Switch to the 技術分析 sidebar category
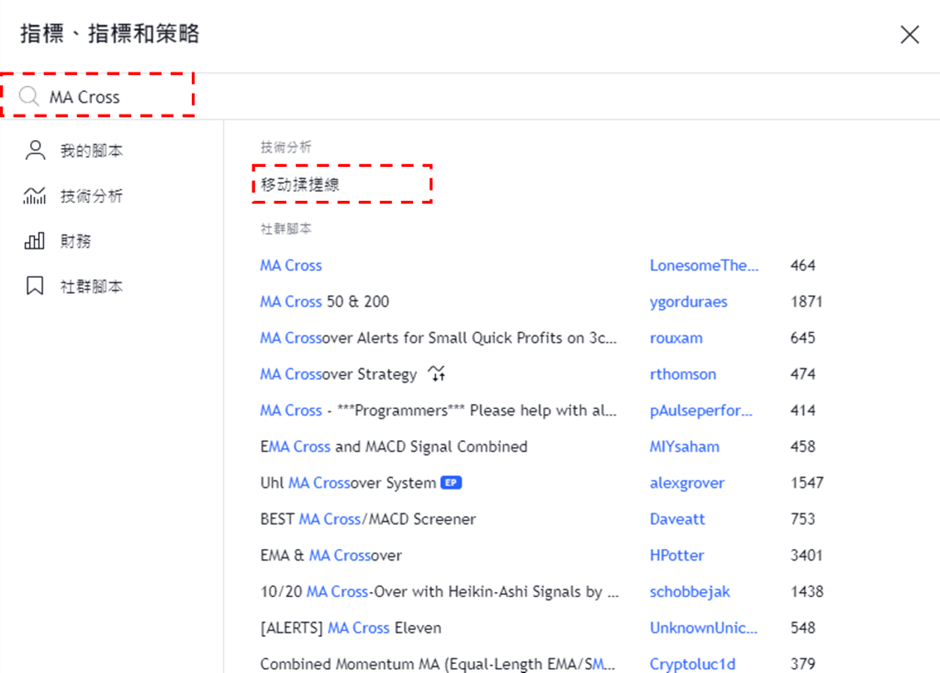The height and width of the screenshot is (673, 940). point(91,196)
